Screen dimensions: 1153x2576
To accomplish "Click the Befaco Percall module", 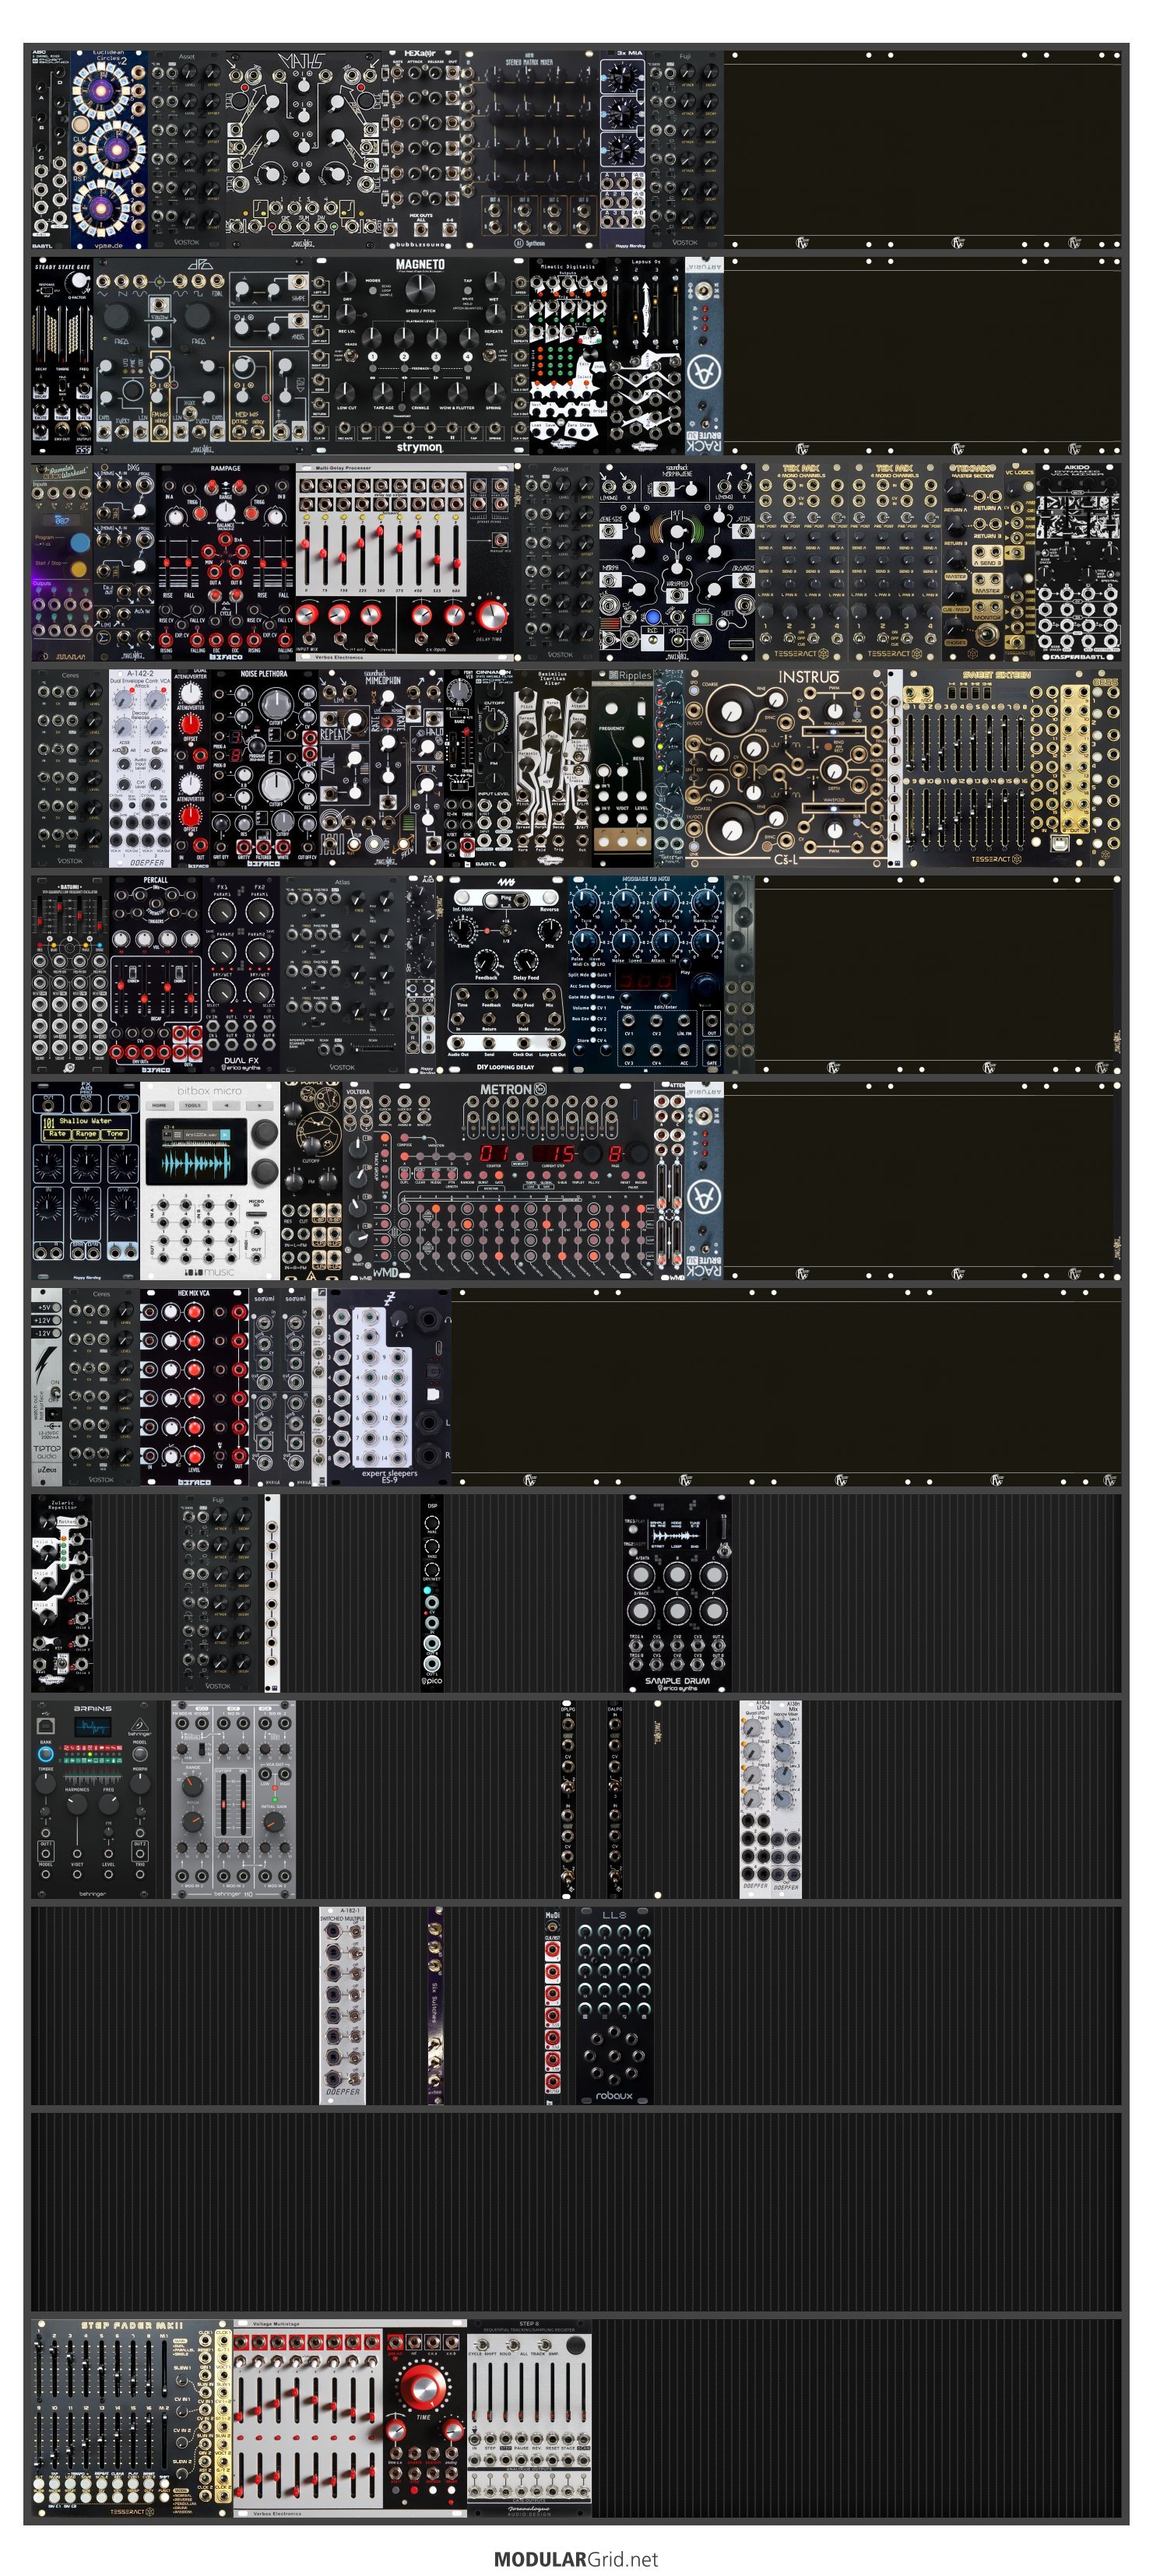I will (x=155, y=975).
